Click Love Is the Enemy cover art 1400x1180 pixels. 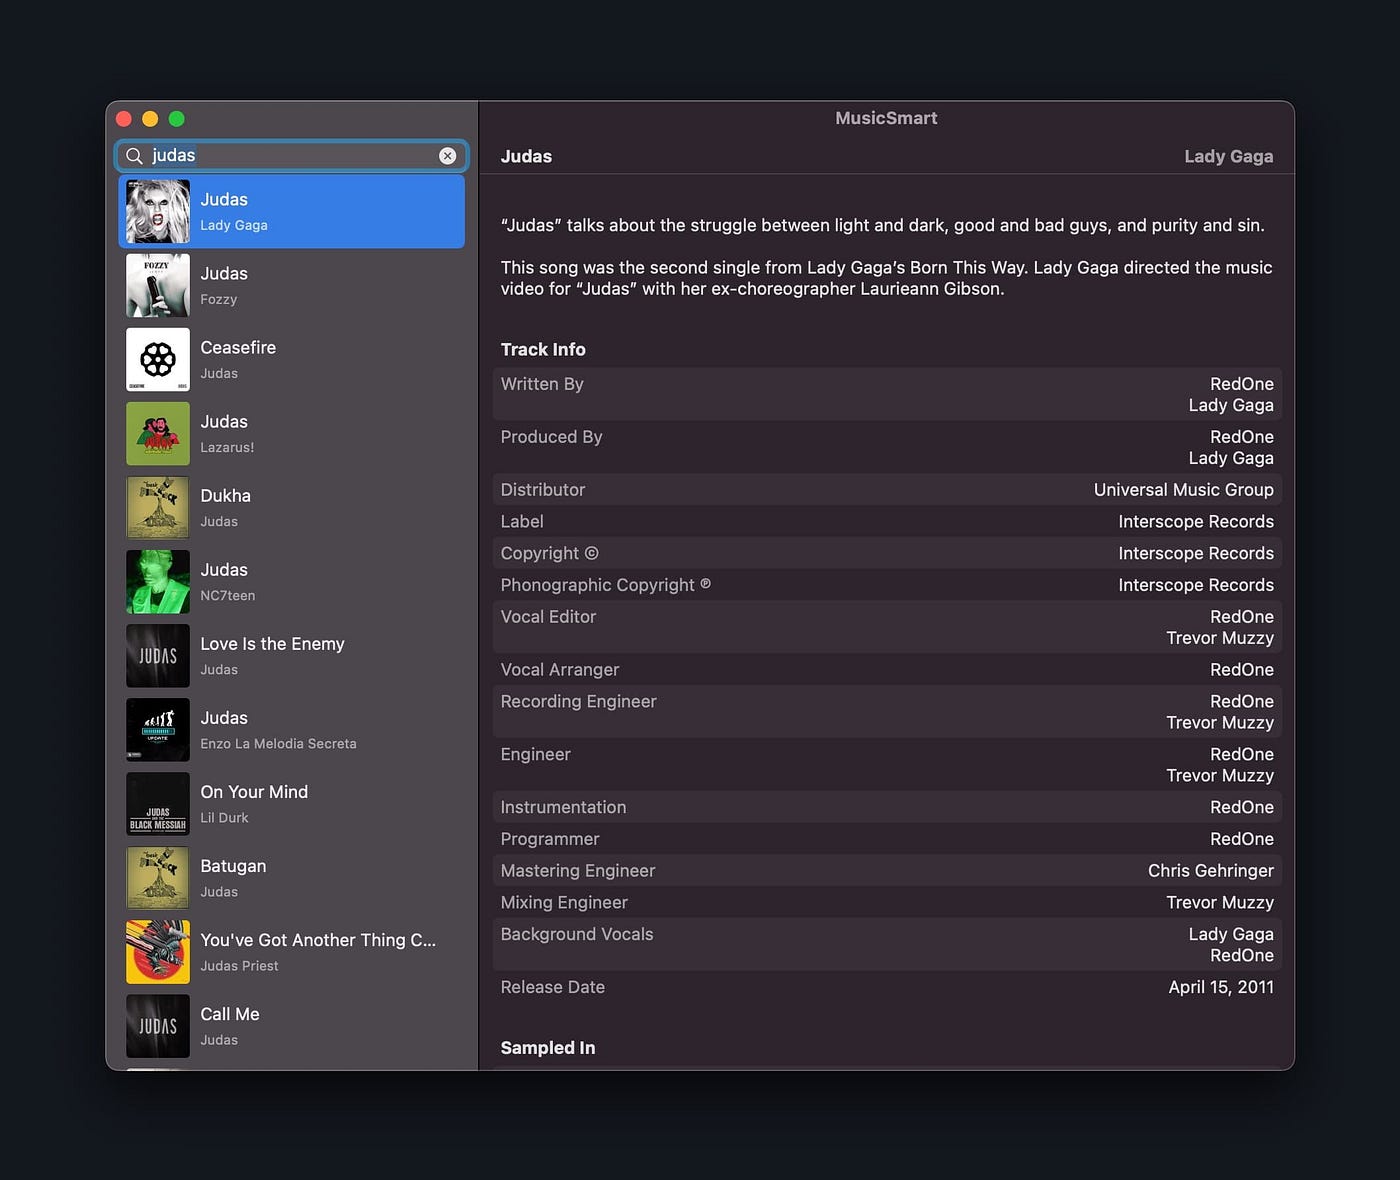pos(158,656)
